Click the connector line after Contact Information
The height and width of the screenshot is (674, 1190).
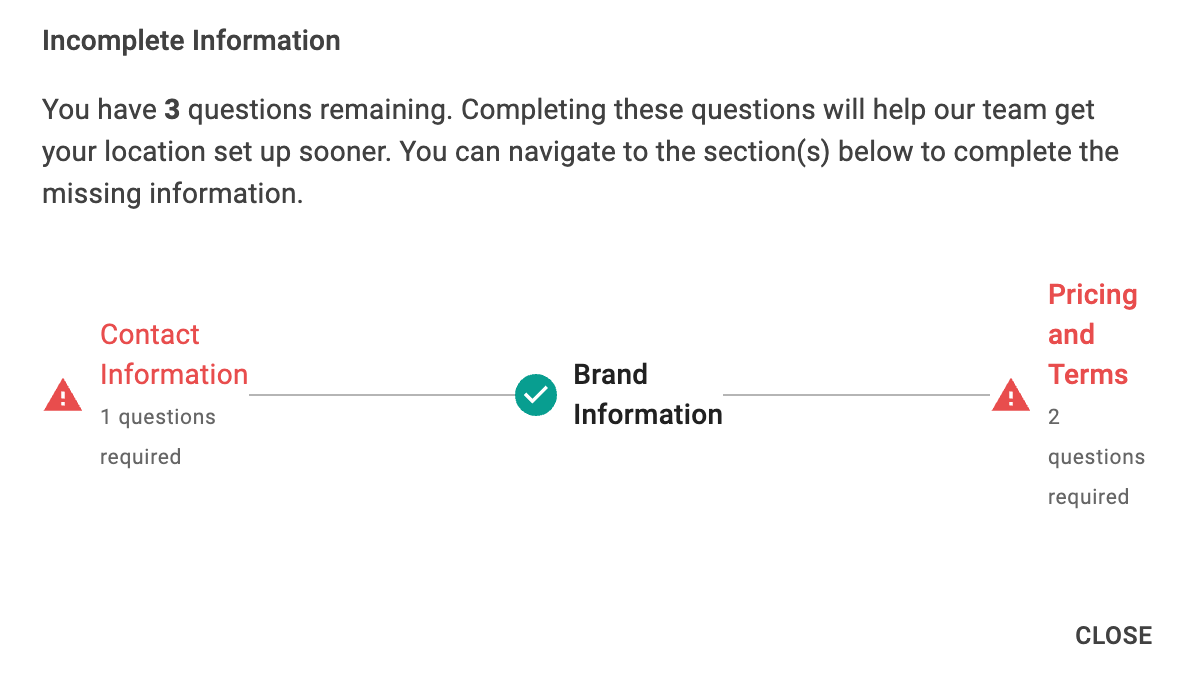coord(382,395)
